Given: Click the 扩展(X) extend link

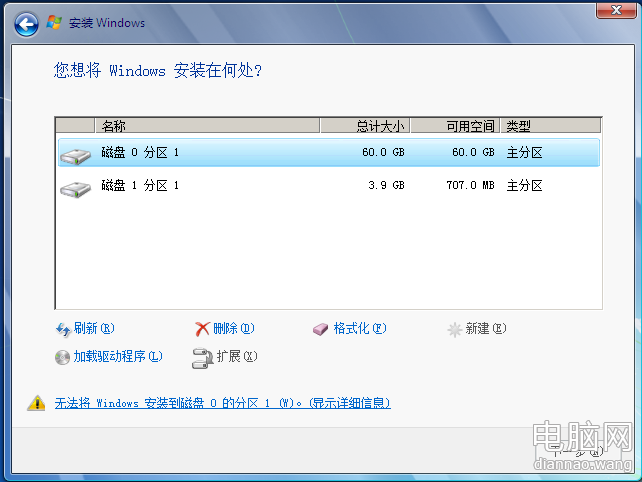Looking at the screenshot, I should click(237, 356).
